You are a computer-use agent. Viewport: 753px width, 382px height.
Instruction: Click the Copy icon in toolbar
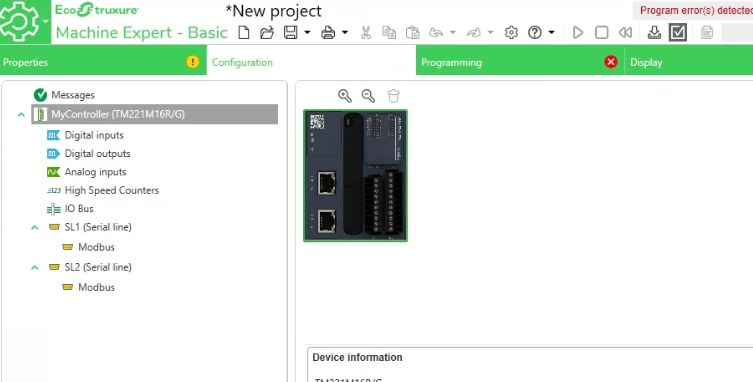click(x=389, y=33)
